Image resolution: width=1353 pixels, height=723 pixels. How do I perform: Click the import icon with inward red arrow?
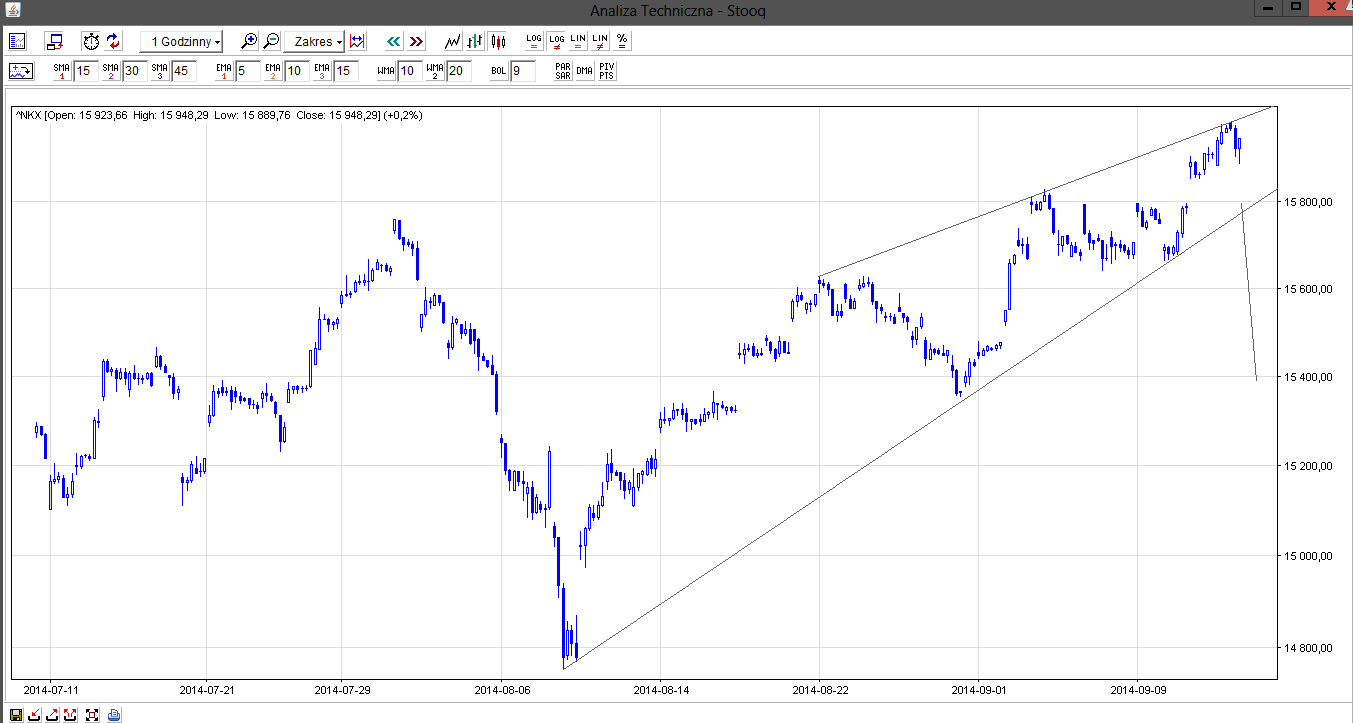pos(34,714)
